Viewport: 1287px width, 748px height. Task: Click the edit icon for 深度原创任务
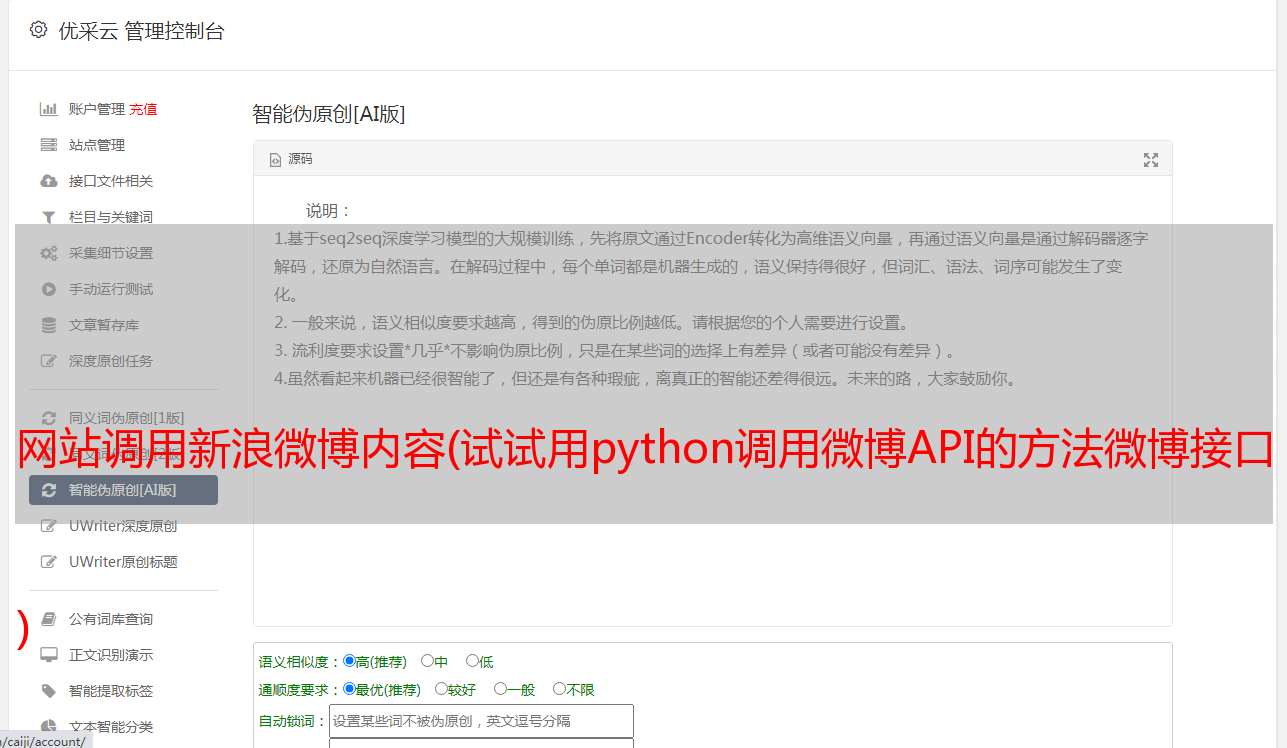pyautogui.click(x=48, y=361)
